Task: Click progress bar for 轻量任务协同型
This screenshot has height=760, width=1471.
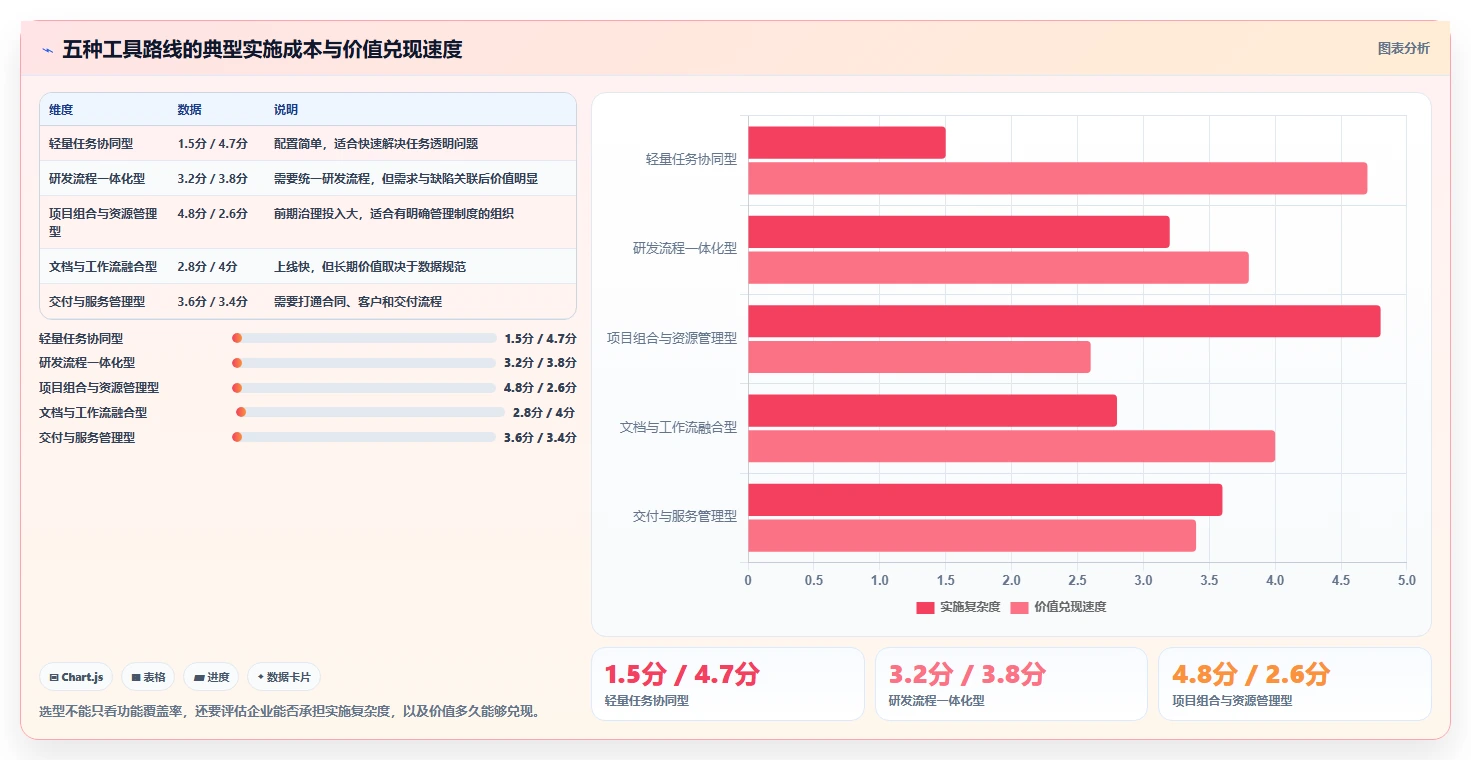Action: coord(364,338)
